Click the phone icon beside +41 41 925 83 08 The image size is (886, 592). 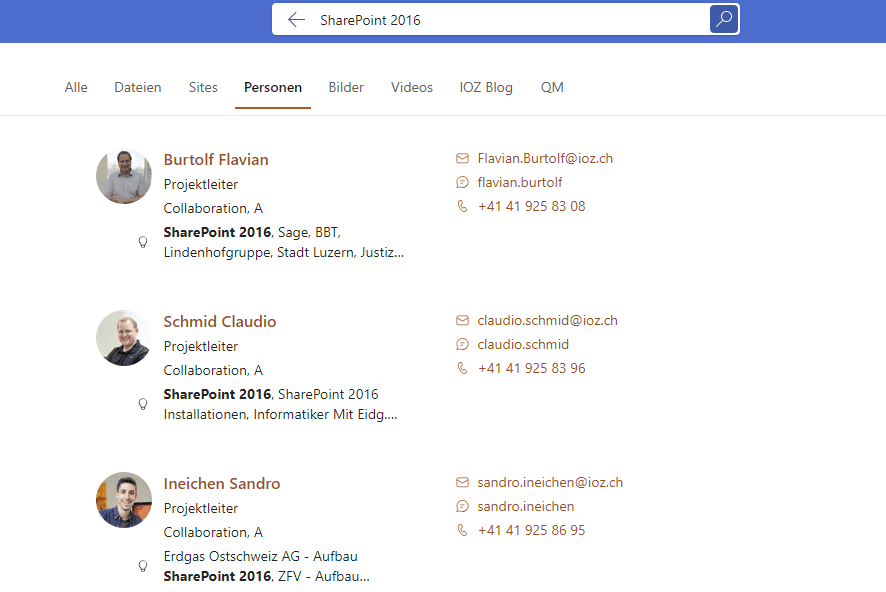(x=462, y=206)
